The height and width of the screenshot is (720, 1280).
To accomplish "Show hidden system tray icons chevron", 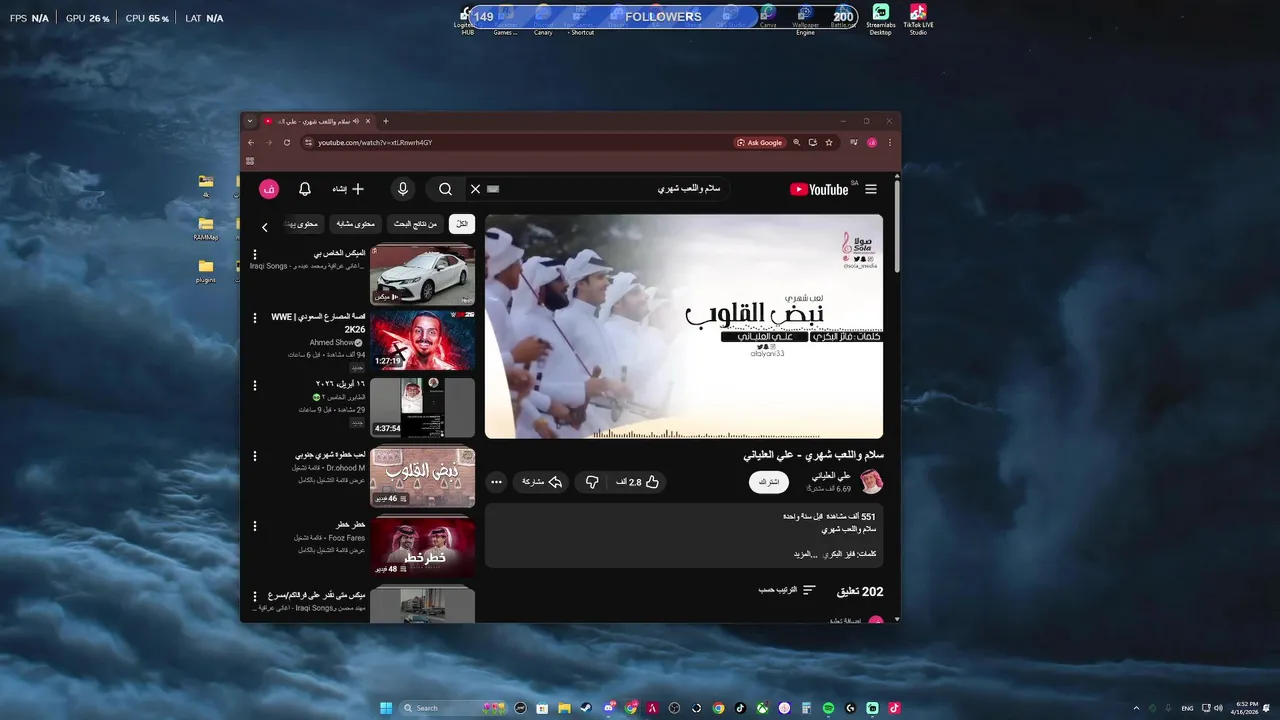I will [1136, 708].
